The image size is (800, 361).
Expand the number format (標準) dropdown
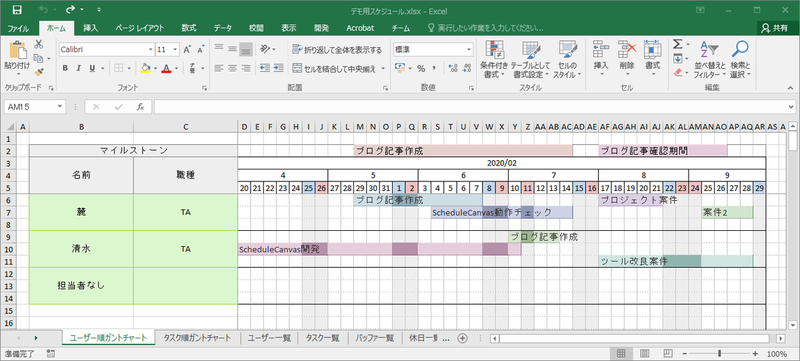pyautogui.click(x=469, y=50)
